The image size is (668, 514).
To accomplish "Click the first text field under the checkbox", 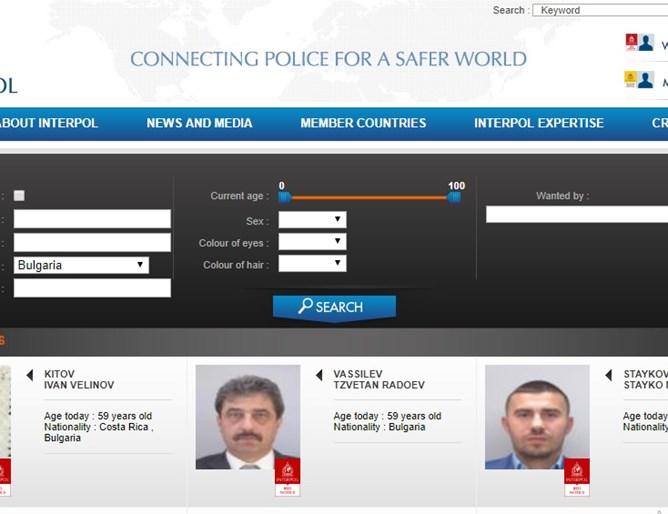I will 92,219.
